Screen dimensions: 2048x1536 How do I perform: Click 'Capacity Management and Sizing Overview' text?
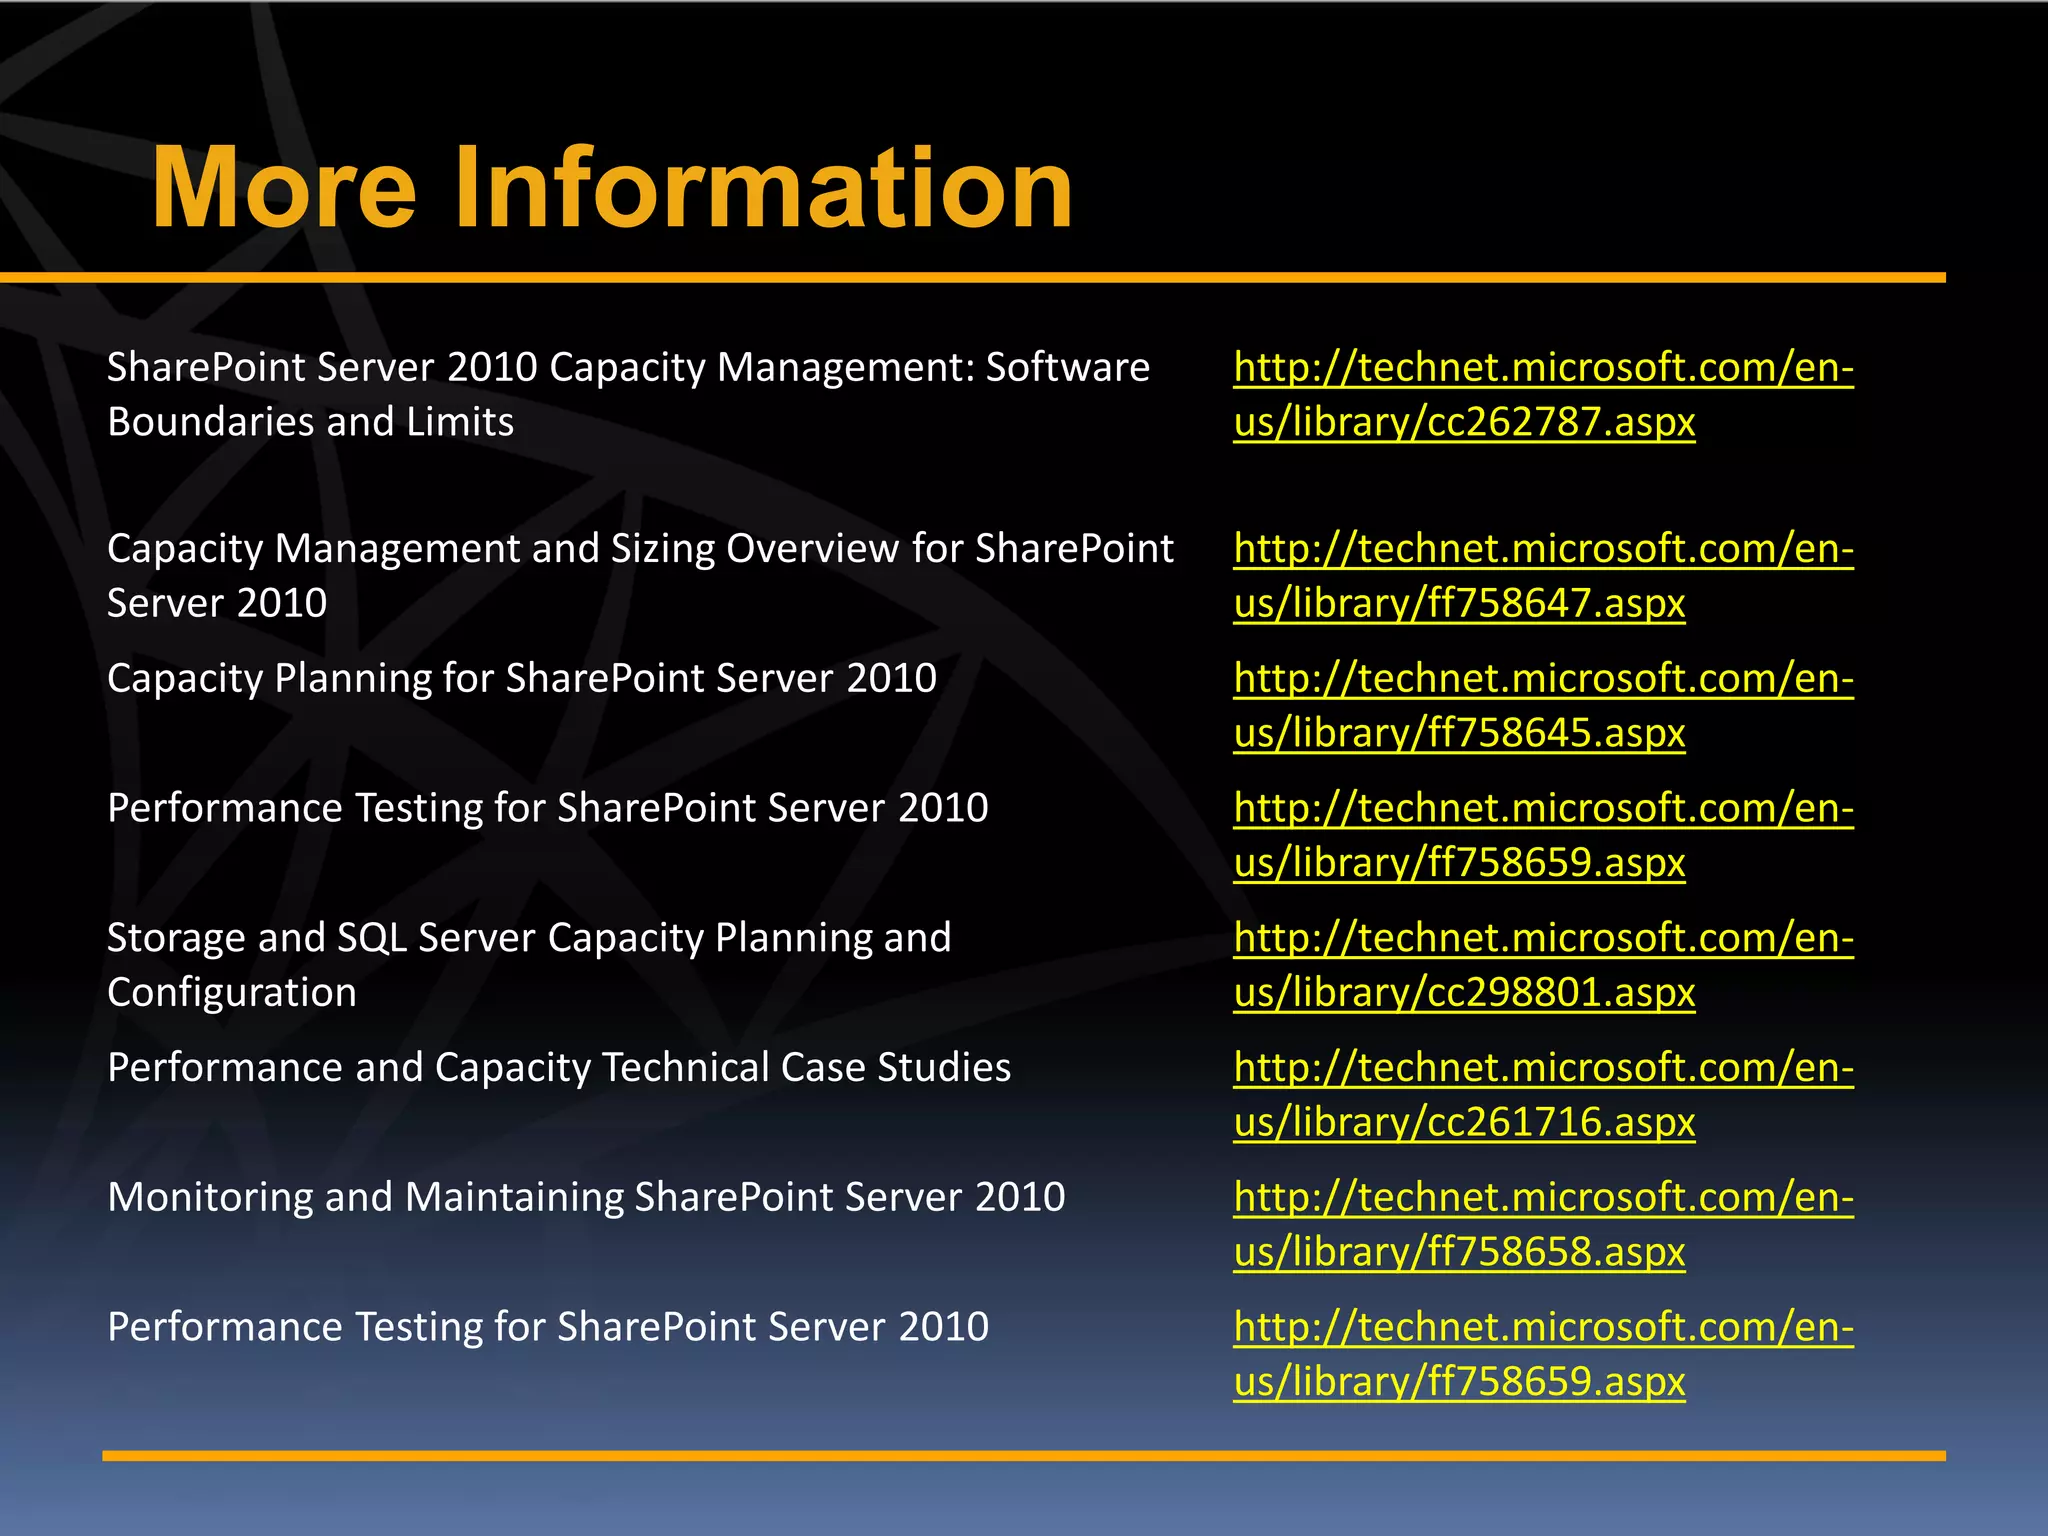640,575
